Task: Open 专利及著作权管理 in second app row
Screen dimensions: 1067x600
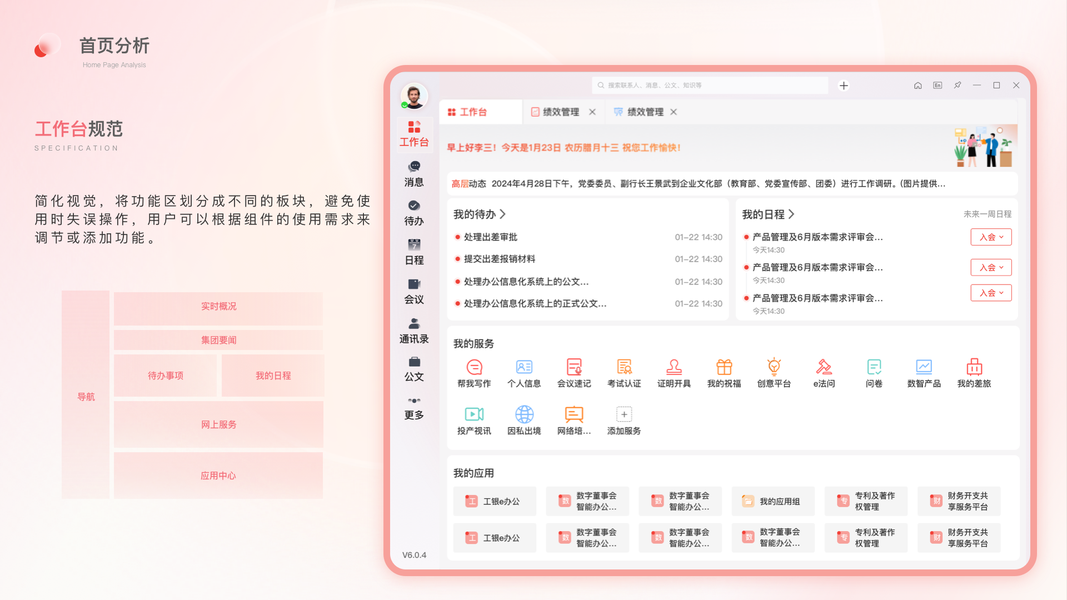Action: (x=866, y=537)
